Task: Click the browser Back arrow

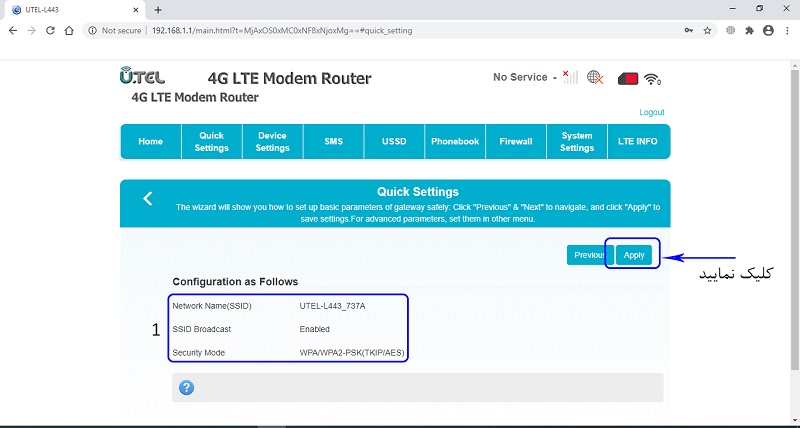Action: tap(13, 31)
